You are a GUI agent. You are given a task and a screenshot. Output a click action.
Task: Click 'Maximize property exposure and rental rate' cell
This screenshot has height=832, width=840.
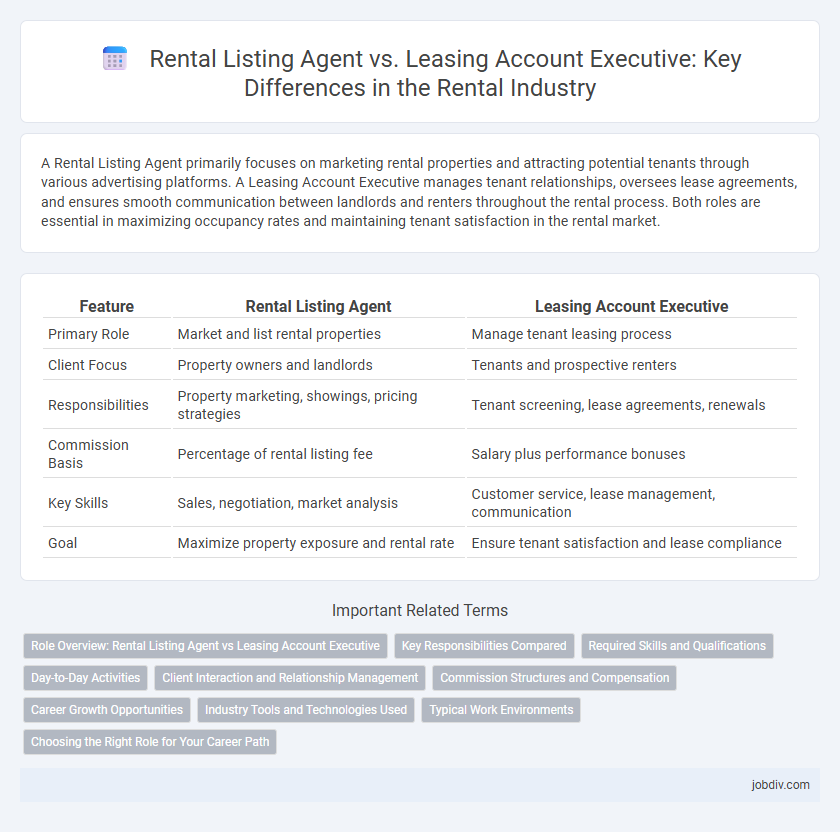point(318,543)
